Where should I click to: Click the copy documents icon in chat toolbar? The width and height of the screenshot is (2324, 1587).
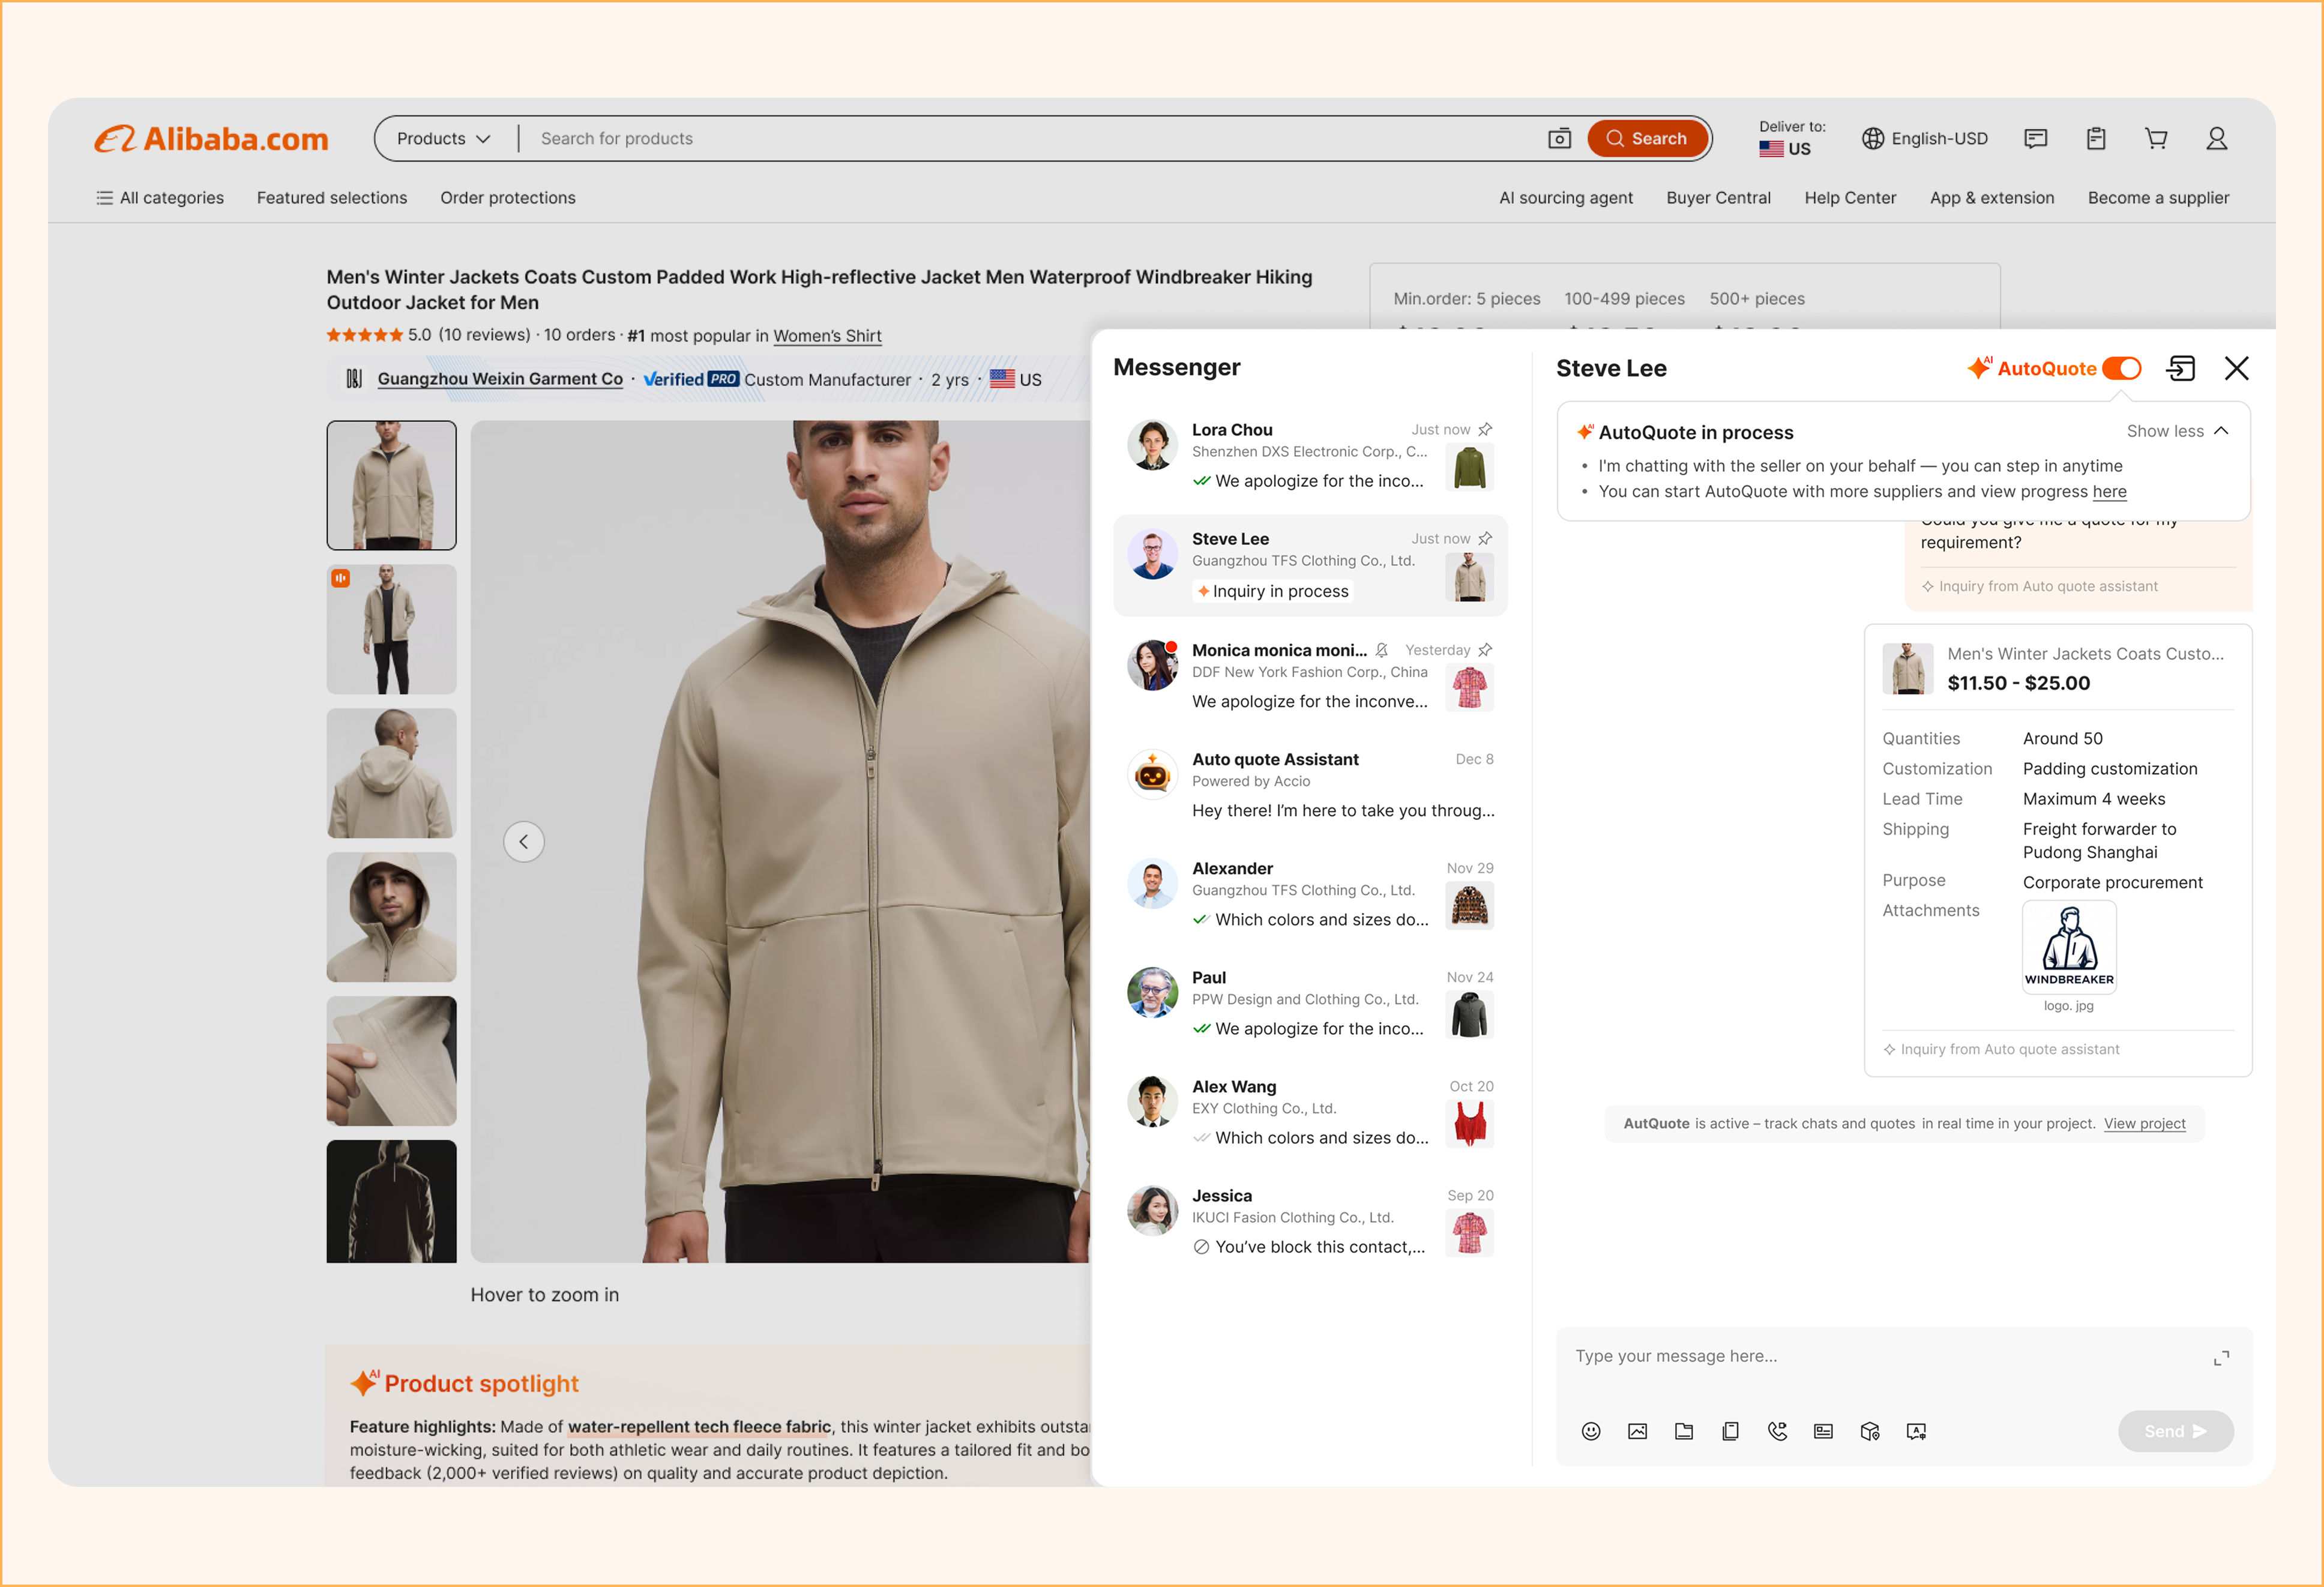click(x=1730, y=1431)
